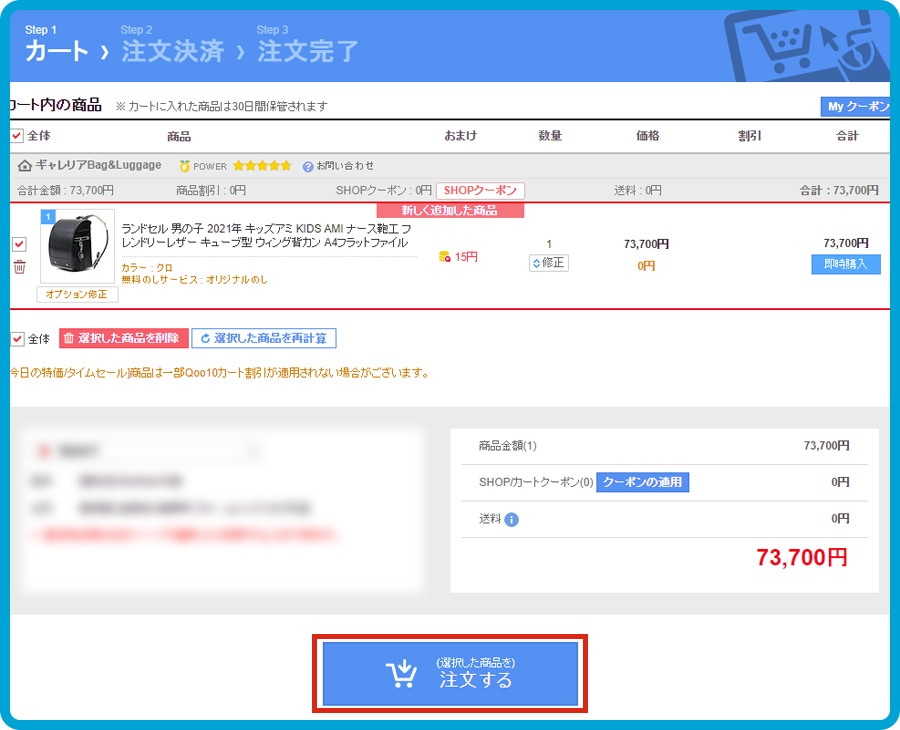Image resolution: width=900 pixels, height=730 pixels.
Task: Click 選択した商品を削除 button
Action: coord(123,339)
